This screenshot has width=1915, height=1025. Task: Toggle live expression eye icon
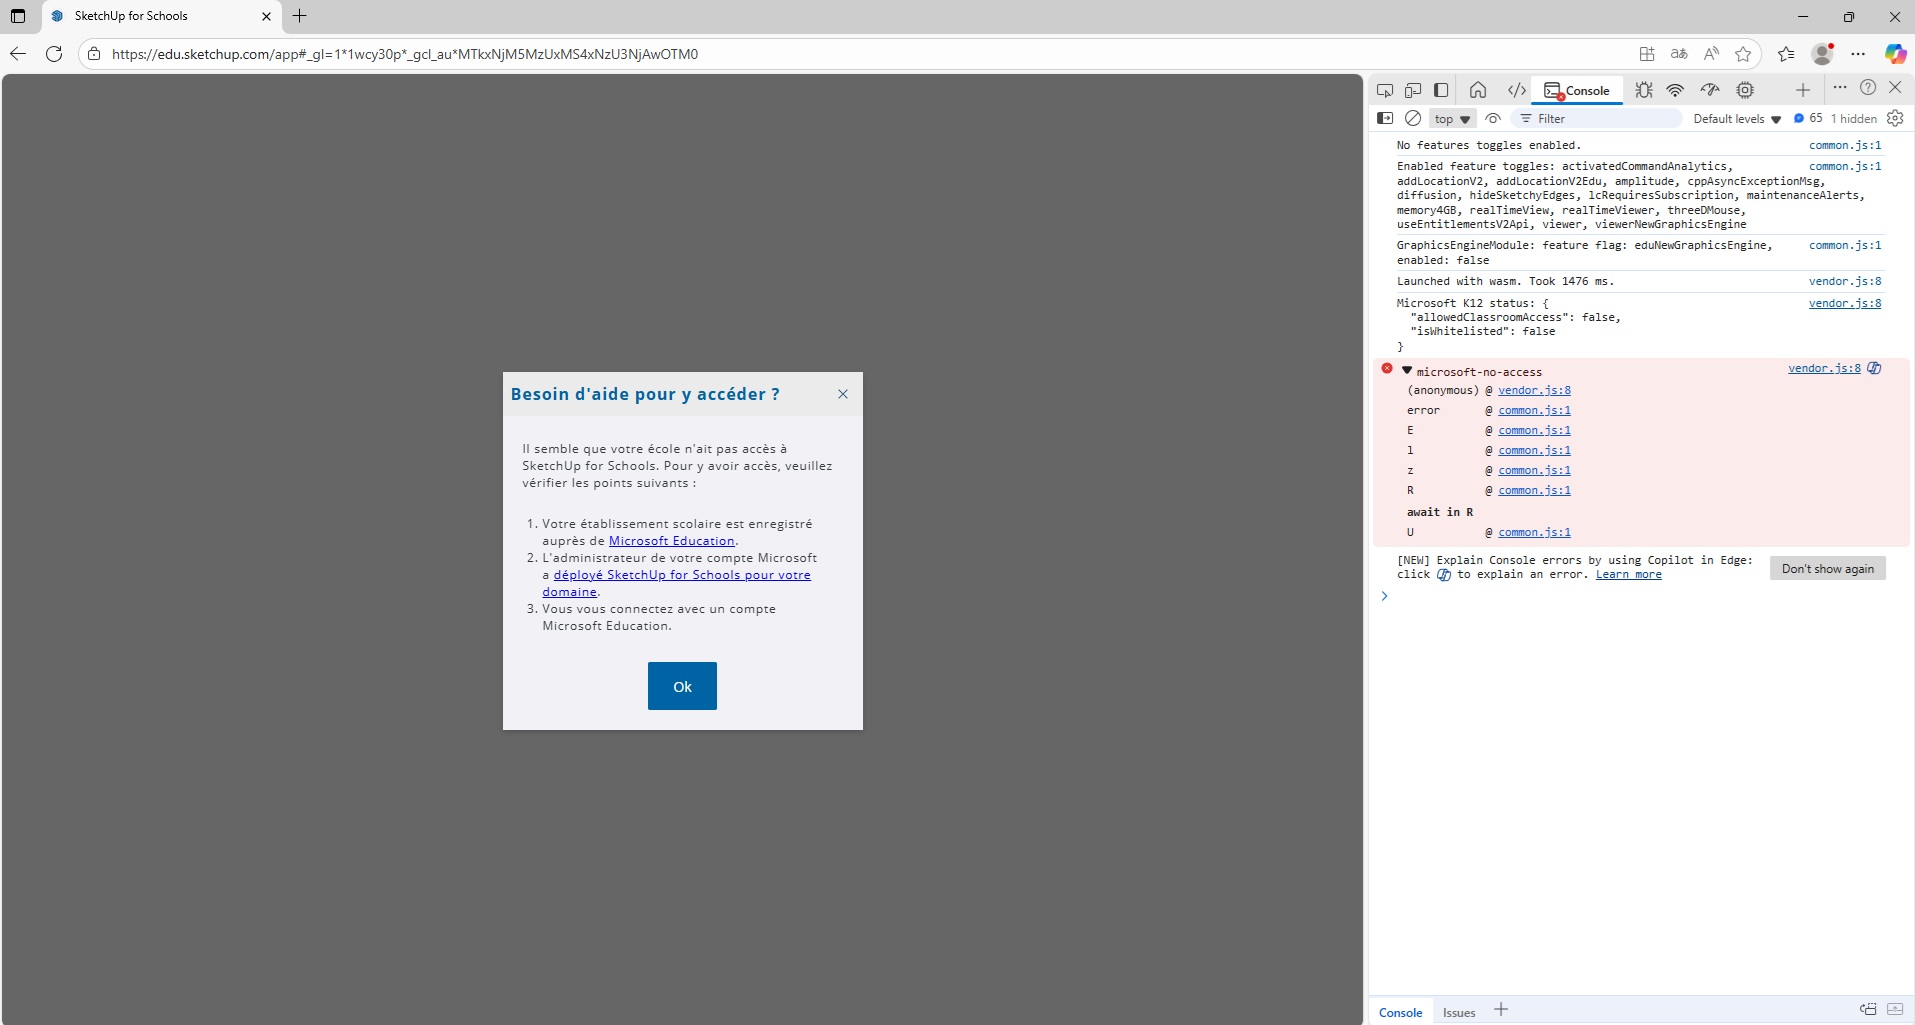pyautogui.click(x=1493, y=118)
